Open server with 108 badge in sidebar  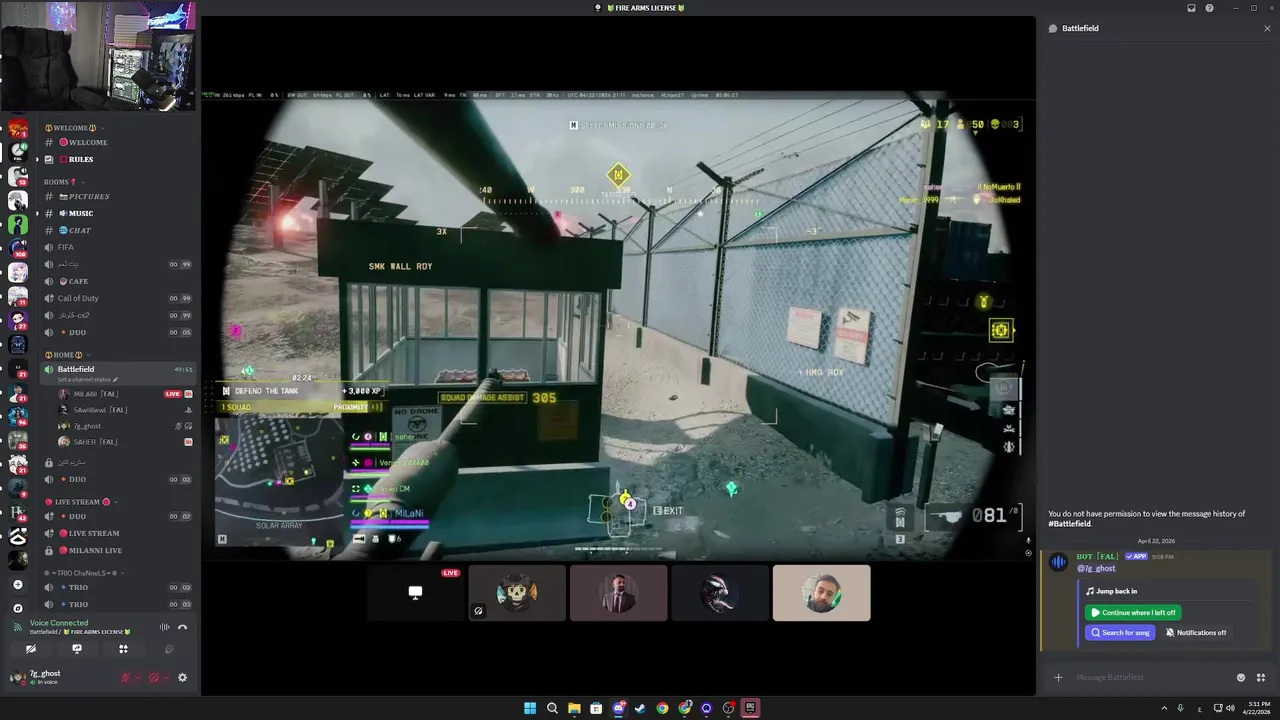point(18,248)
